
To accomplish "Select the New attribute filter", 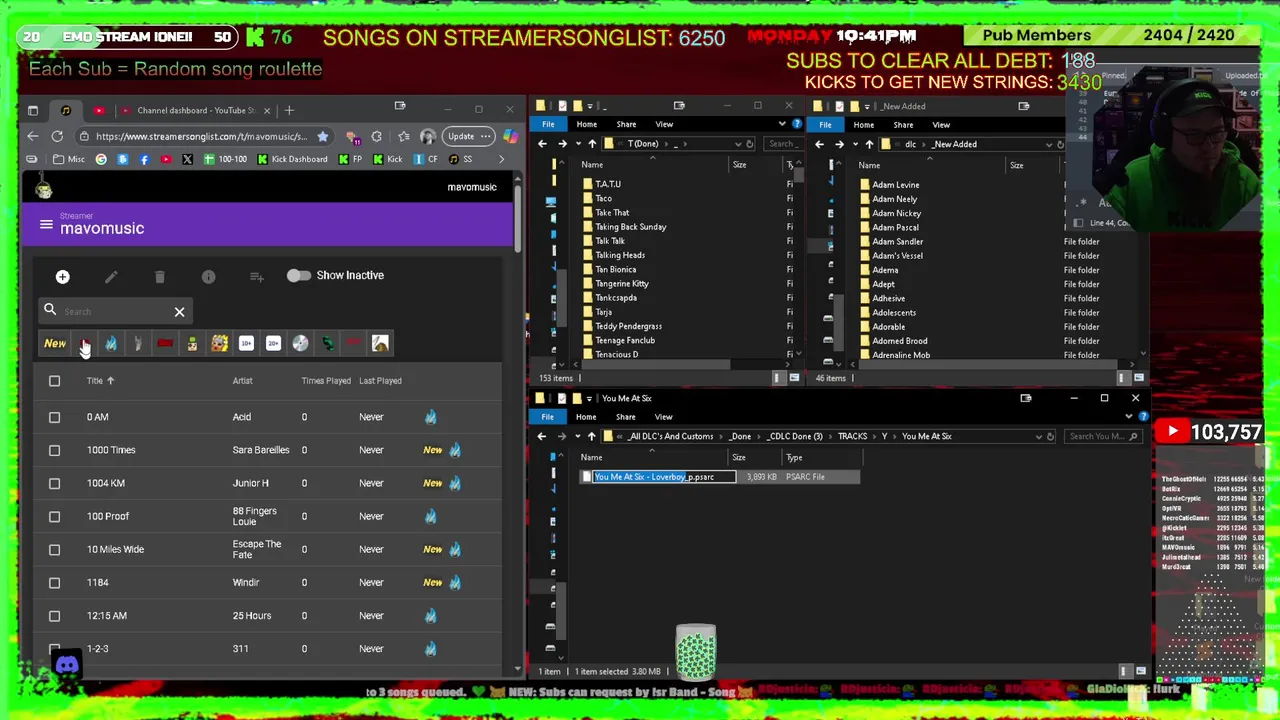I will coord(55,344).
